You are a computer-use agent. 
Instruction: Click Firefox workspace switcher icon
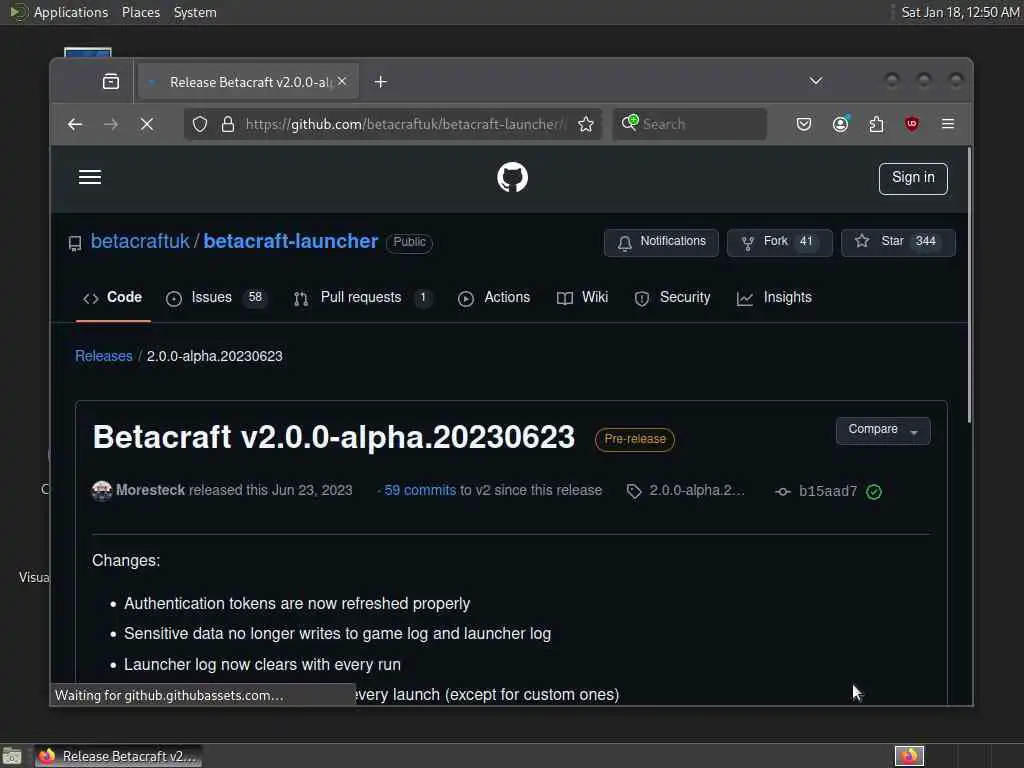pos(909,756)
